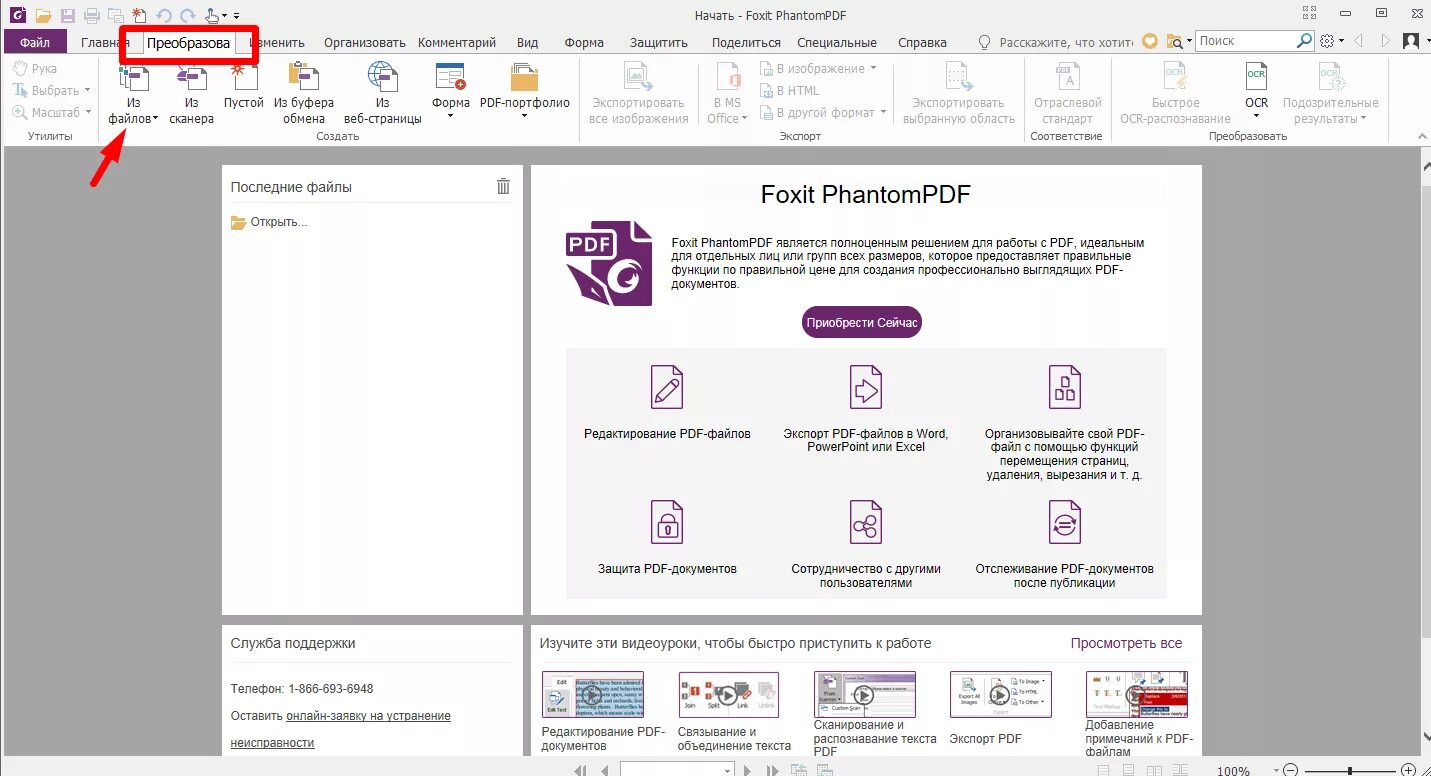Zoom in with the plus button
Viewport: 1431px width, 776px height.
point(1408,770)
